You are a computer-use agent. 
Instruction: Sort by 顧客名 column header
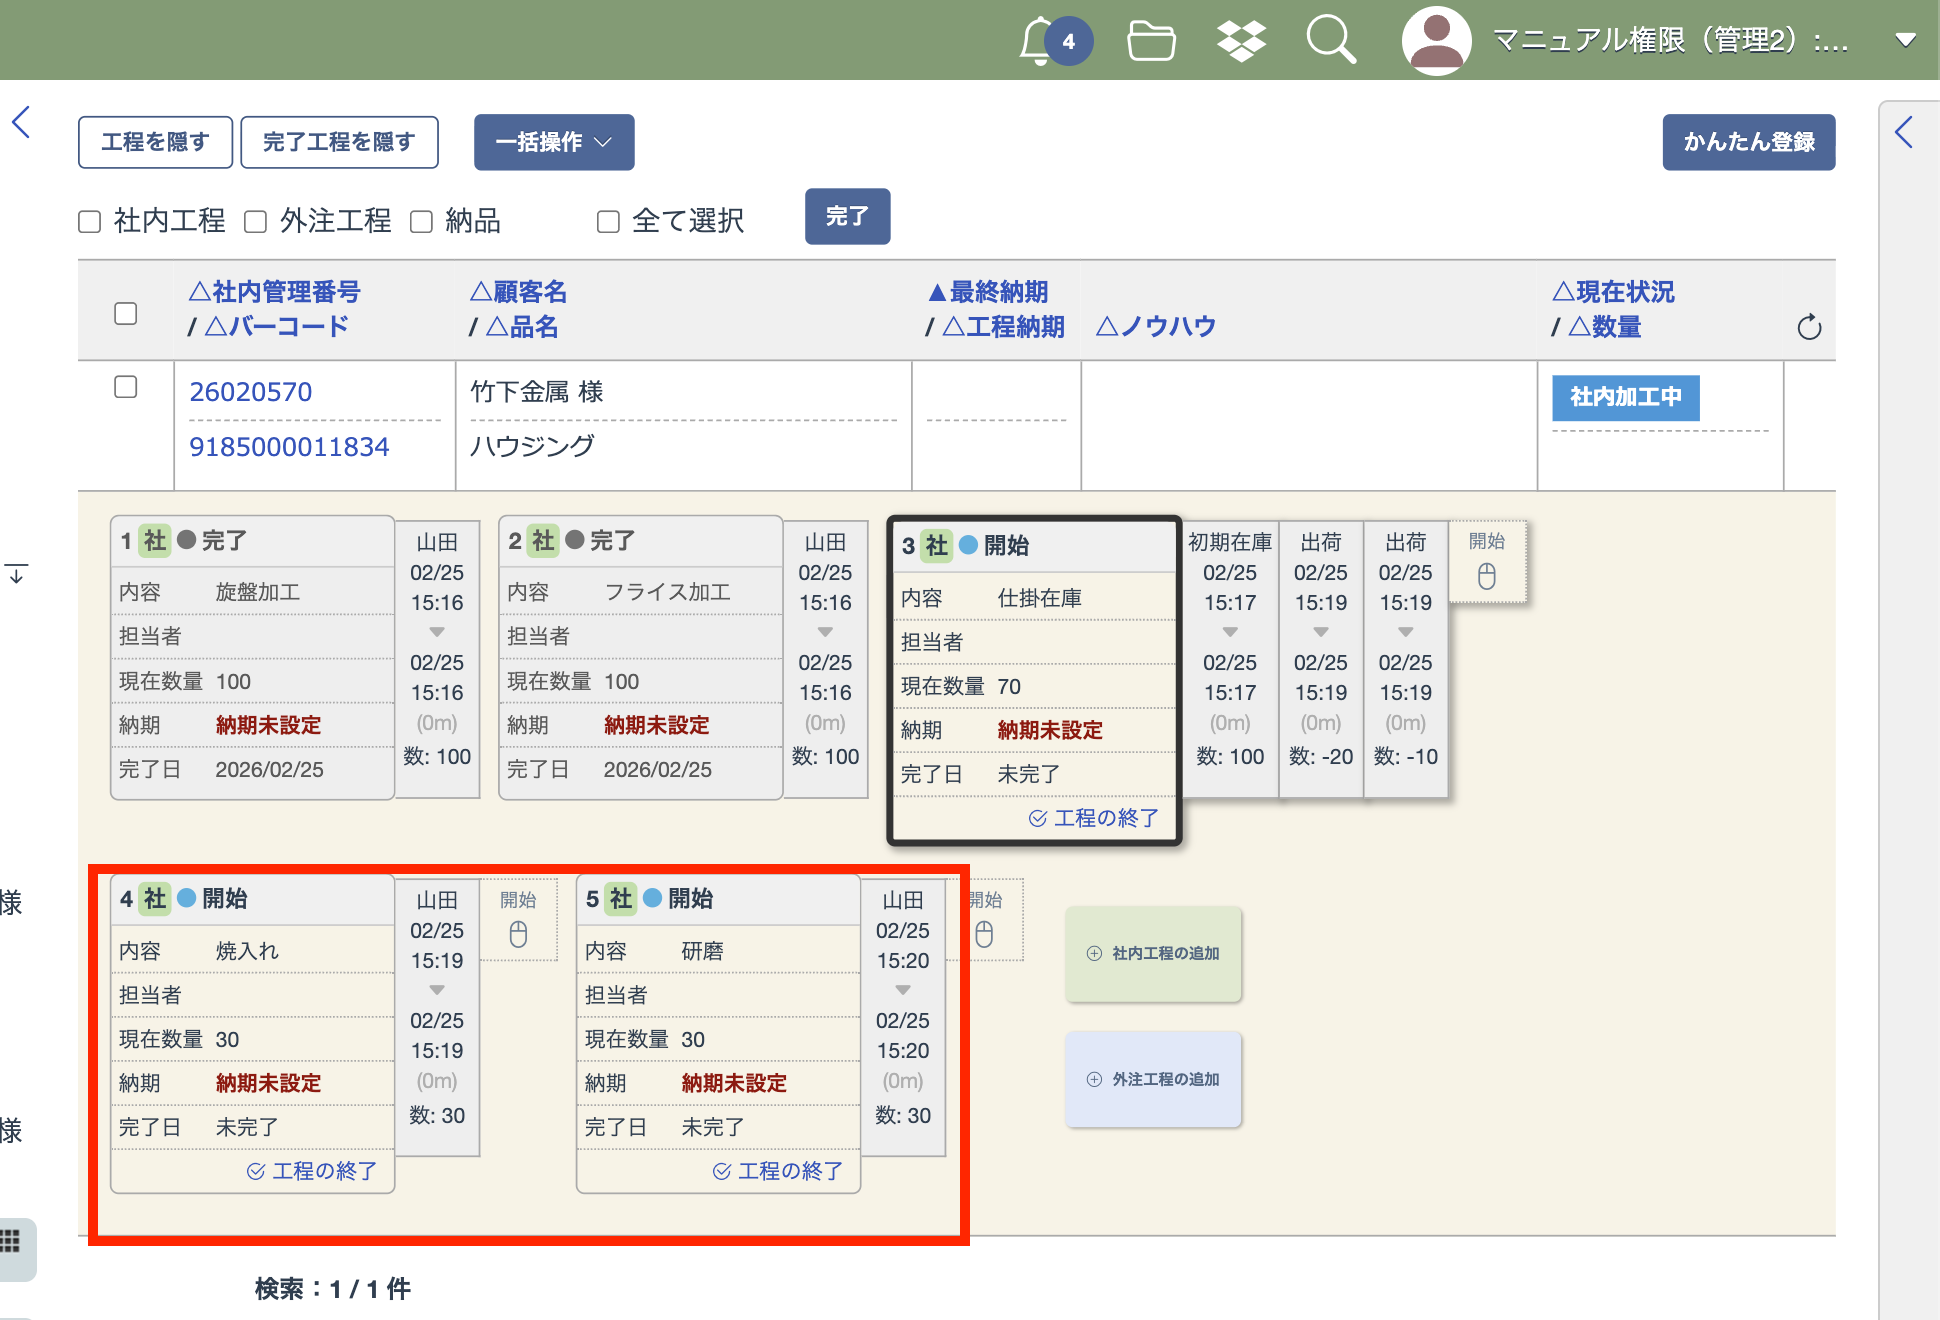pyautogui.click(x=519, y=292)
